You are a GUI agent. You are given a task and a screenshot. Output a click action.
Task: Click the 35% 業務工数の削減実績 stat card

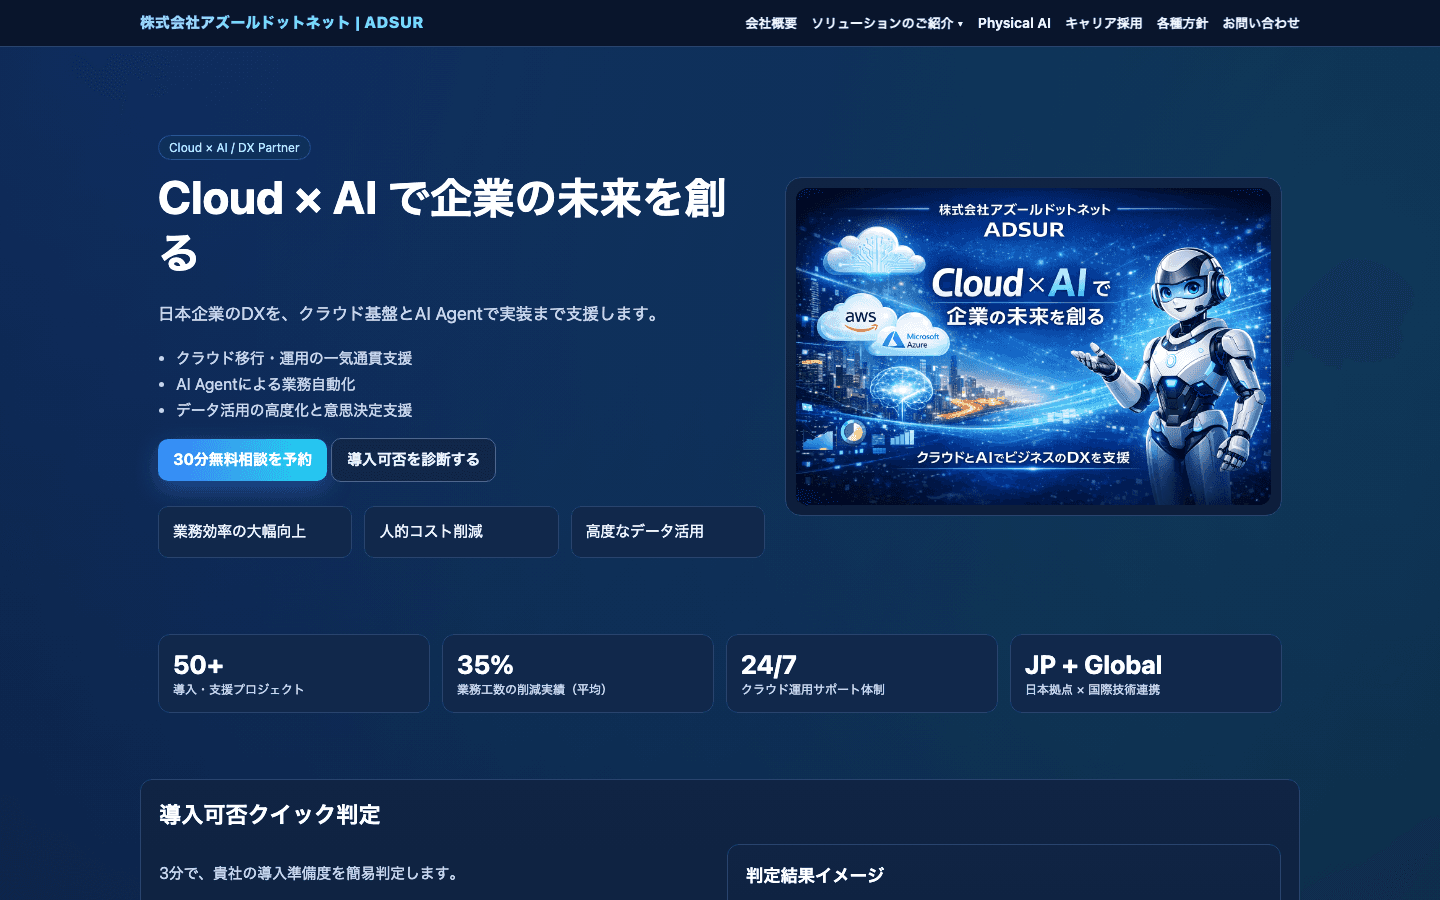tap(578, 674)
